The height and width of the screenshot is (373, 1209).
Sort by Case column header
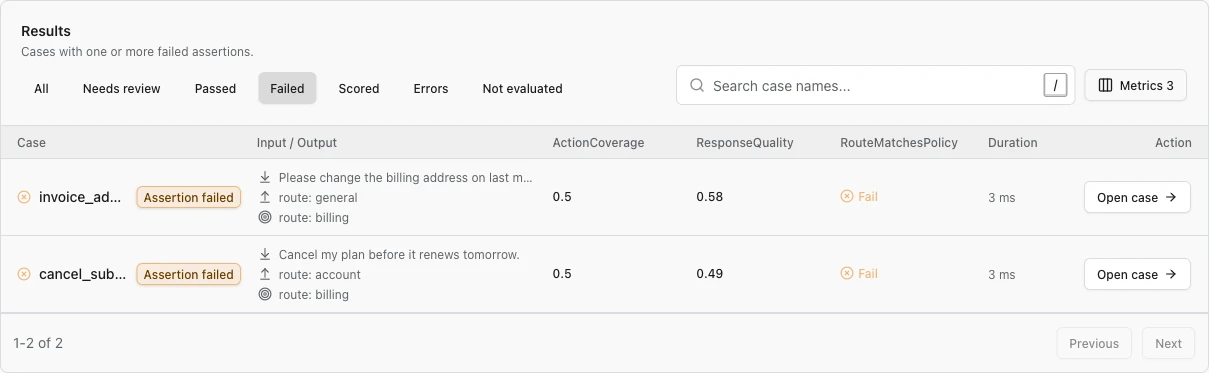(x=31, y=143)
